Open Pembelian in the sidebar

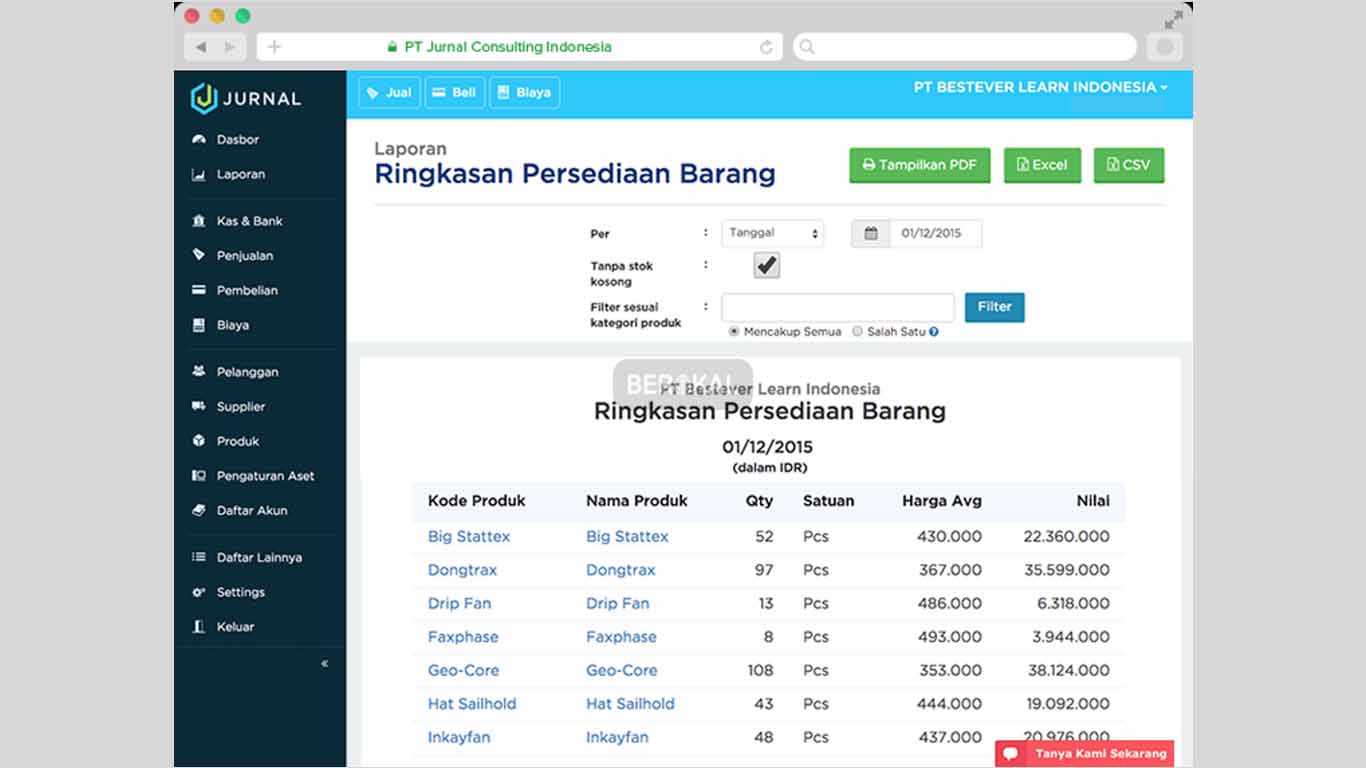click(x=247, y=290)
